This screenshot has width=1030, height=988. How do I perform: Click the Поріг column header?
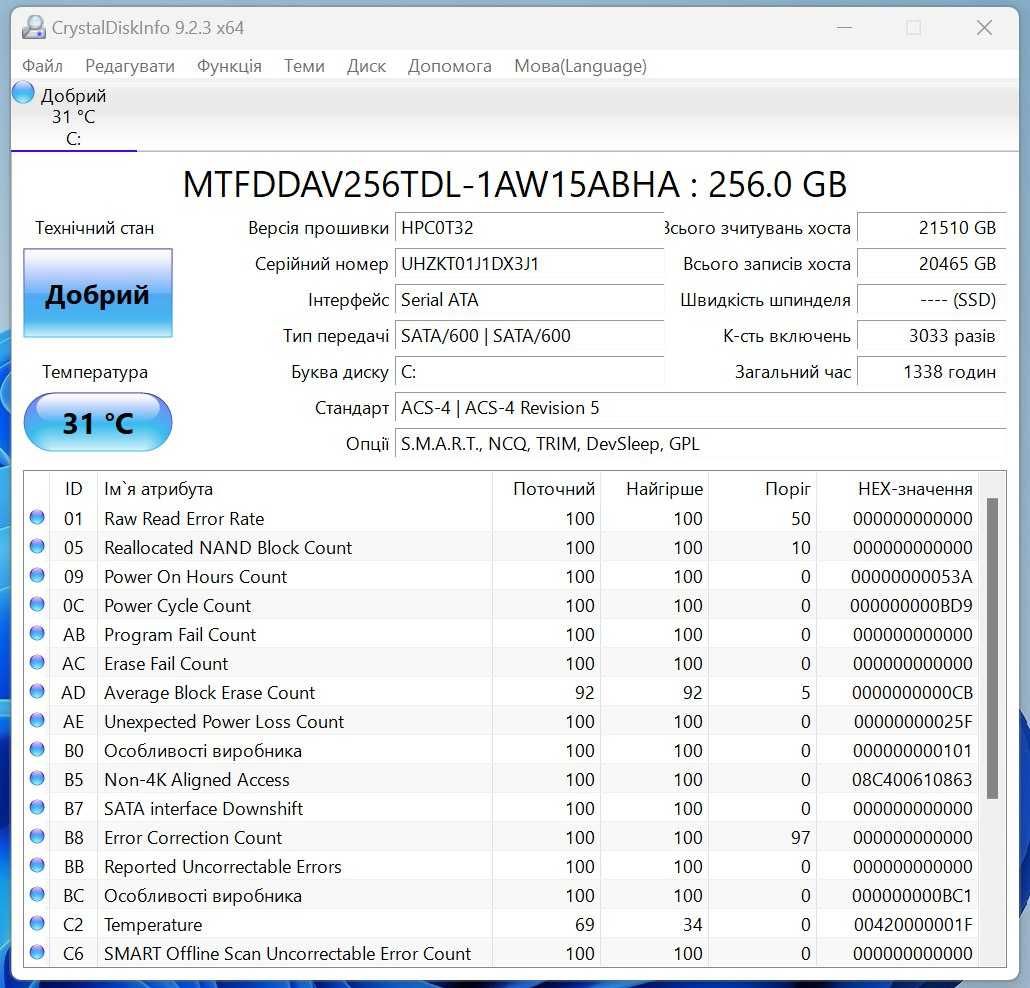[x=762, y=489]
